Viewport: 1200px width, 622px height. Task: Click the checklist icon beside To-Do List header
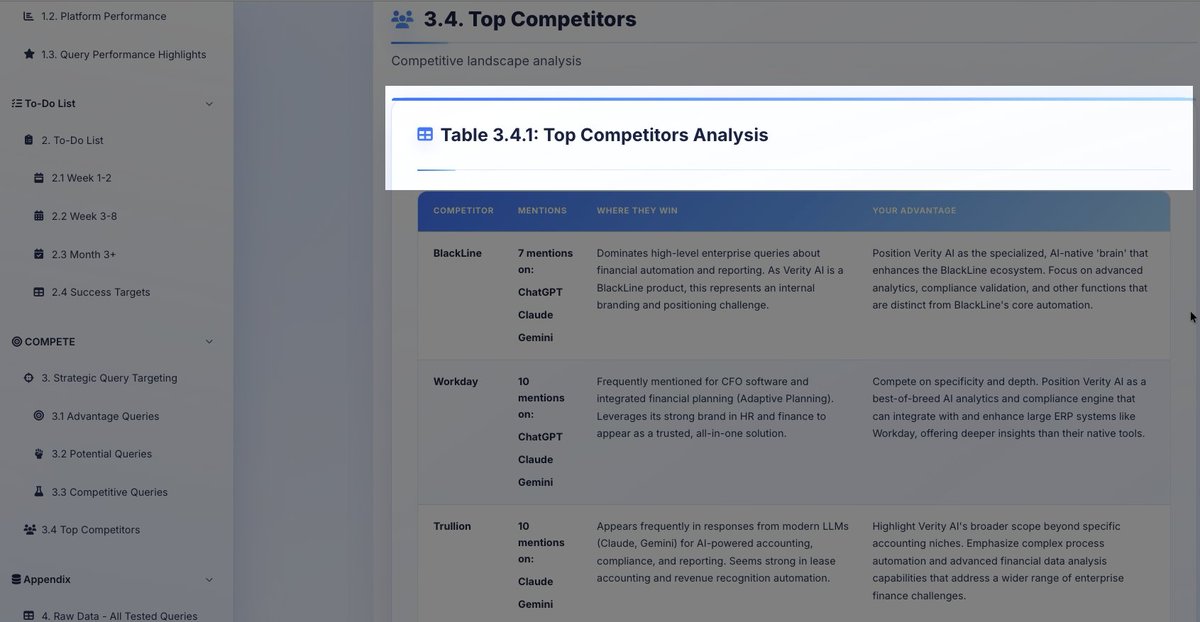point(16,103)
